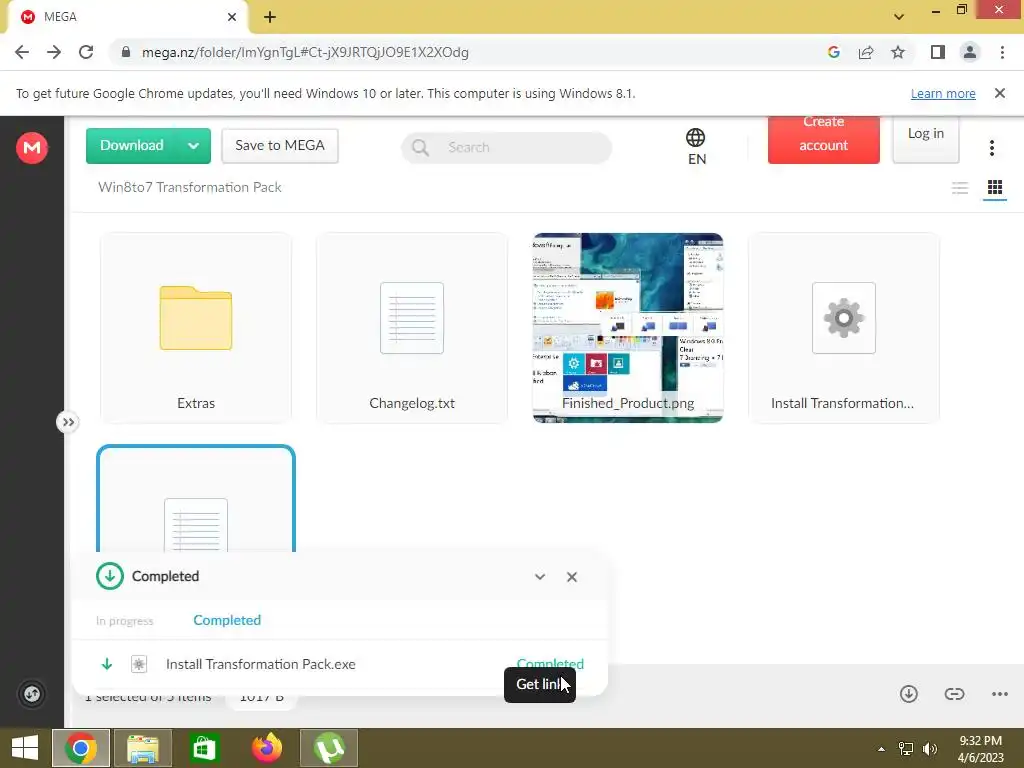Expand the sidebar with double-arrow button

67,422
